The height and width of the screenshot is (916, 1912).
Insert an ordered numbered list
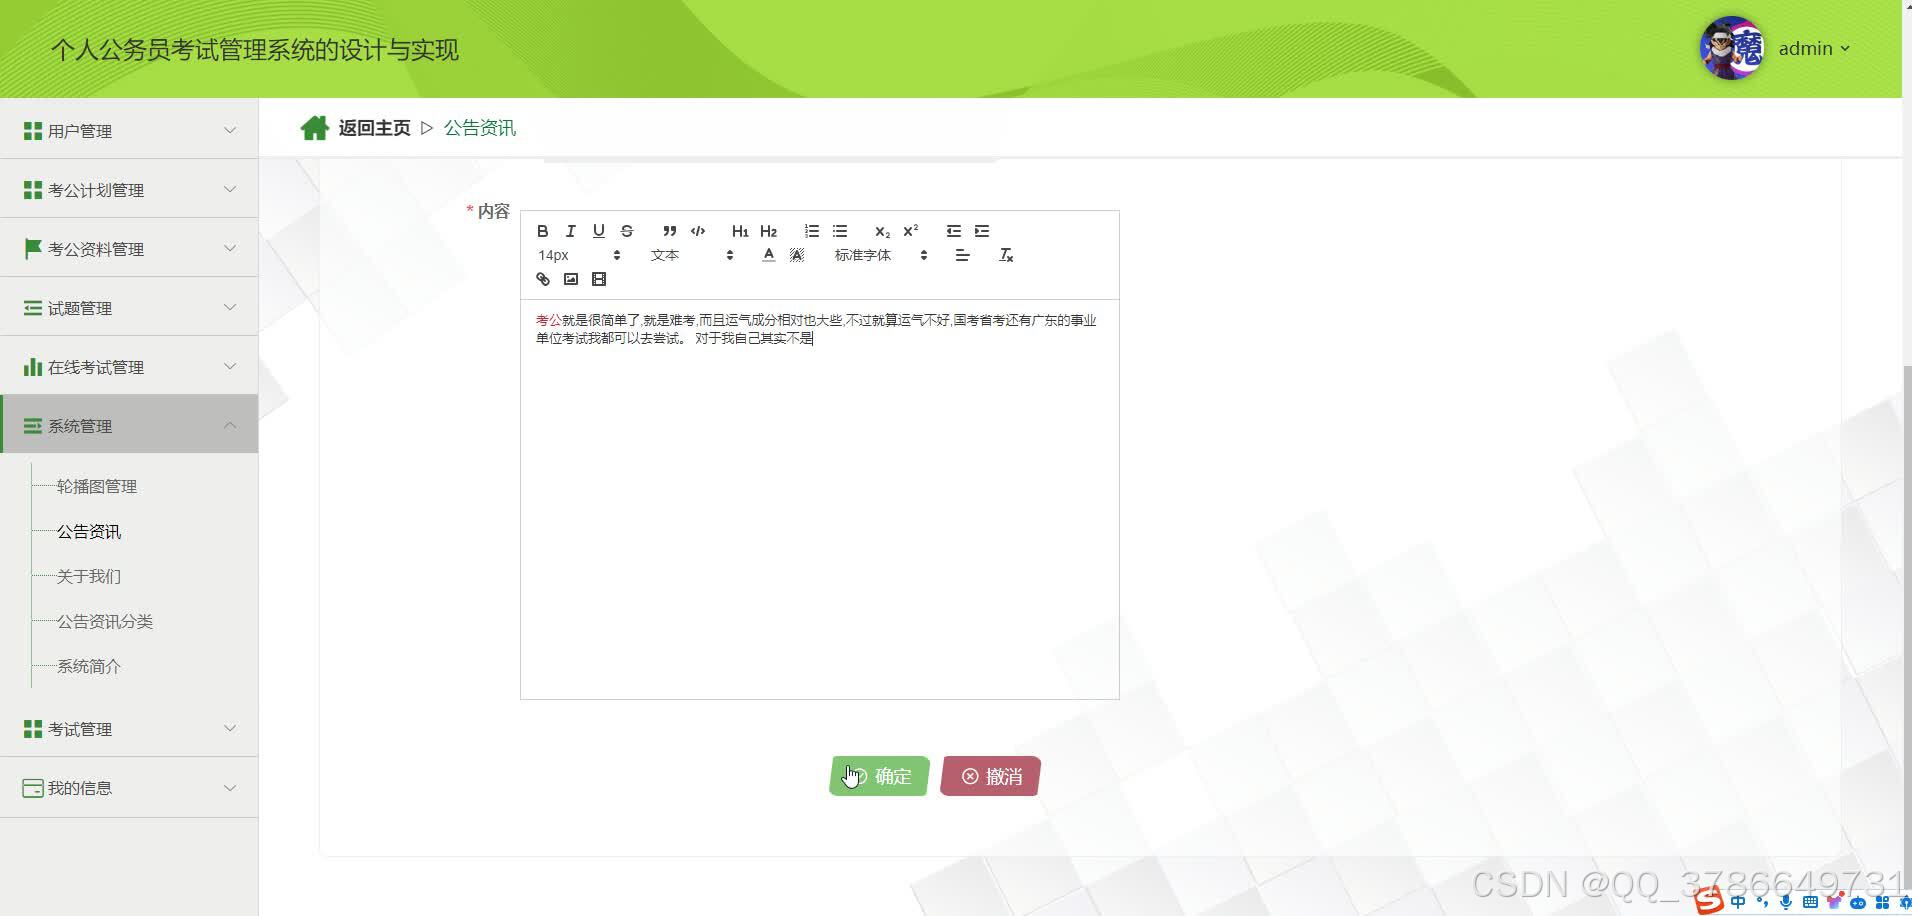point(811,231)
